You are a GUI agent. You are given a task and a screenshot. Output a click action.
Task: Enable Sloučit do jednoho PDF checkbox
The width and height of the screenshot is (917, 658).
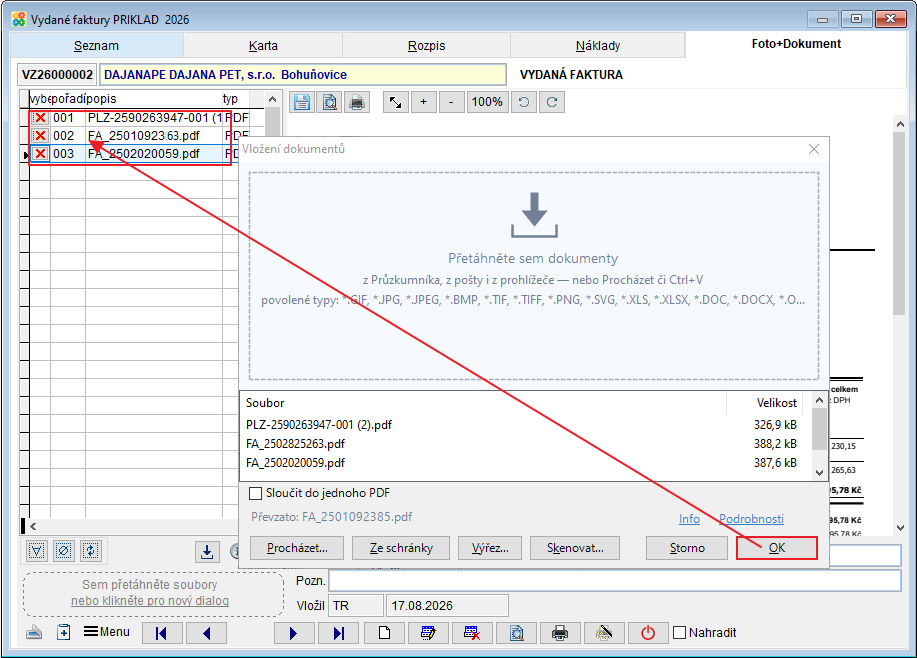click(x=256, y=493)
